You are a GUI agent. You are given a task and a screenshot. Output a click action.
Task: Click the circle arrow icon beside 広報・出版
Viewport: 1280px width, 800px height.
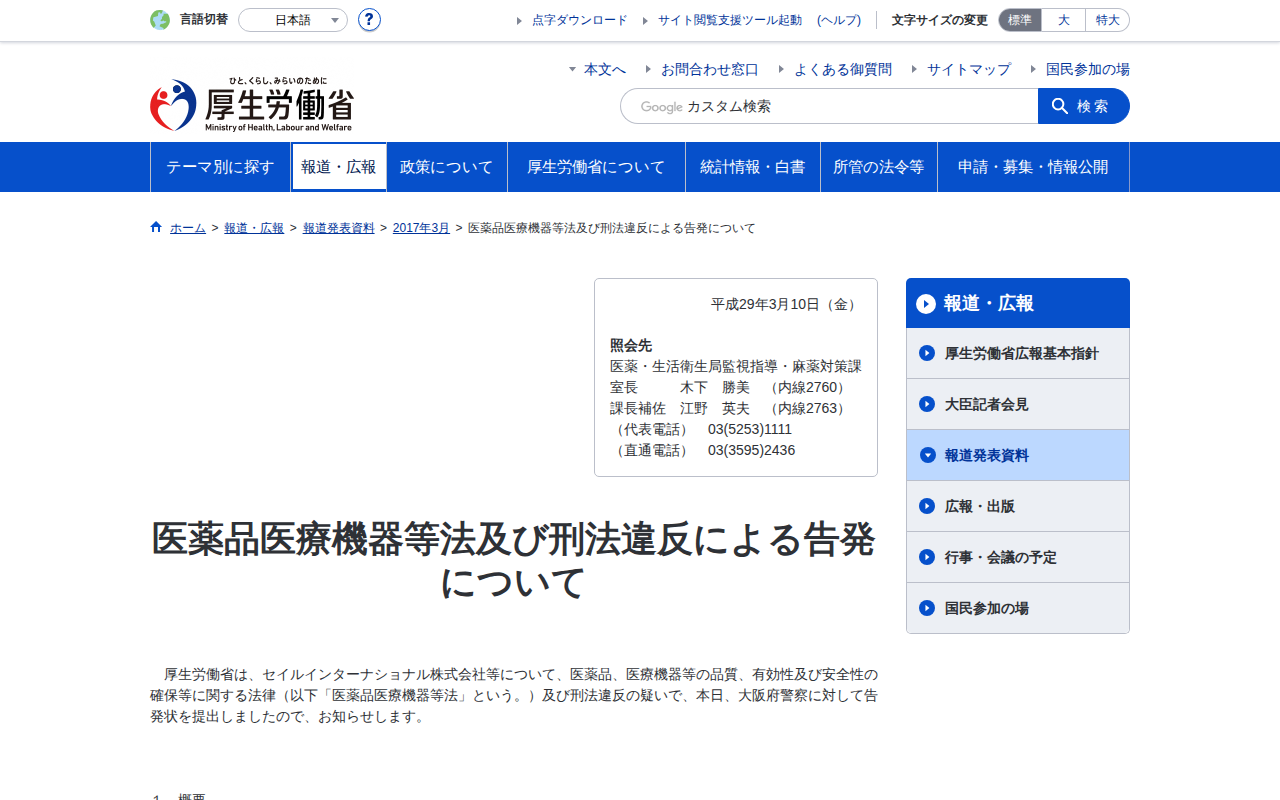(x=927, y=506)
